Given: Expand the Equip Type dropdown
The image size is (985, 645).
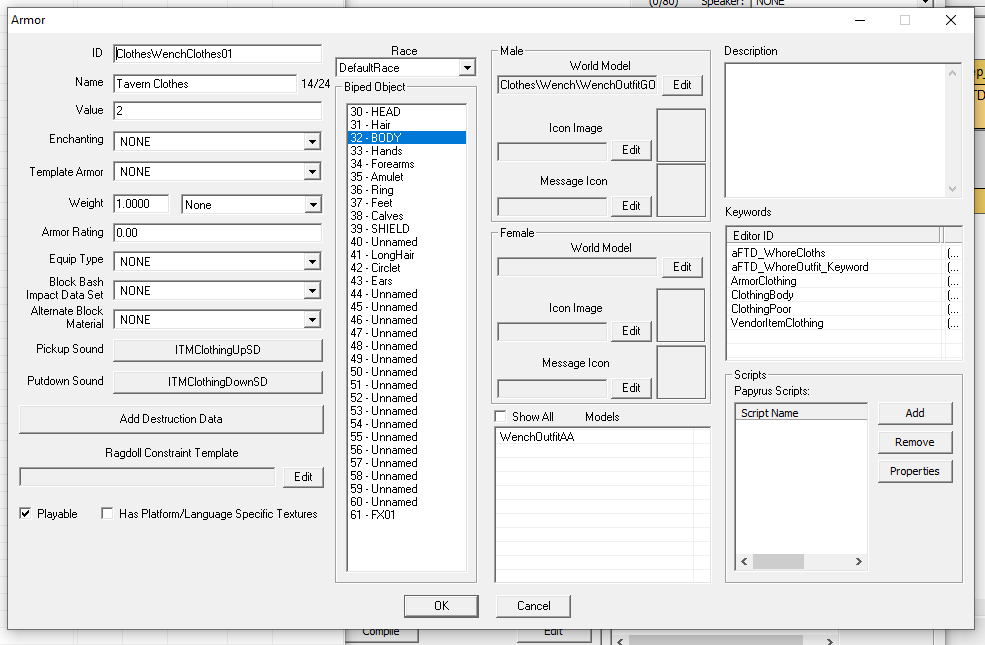Looking at the screenshot, I should pos(217,261).
